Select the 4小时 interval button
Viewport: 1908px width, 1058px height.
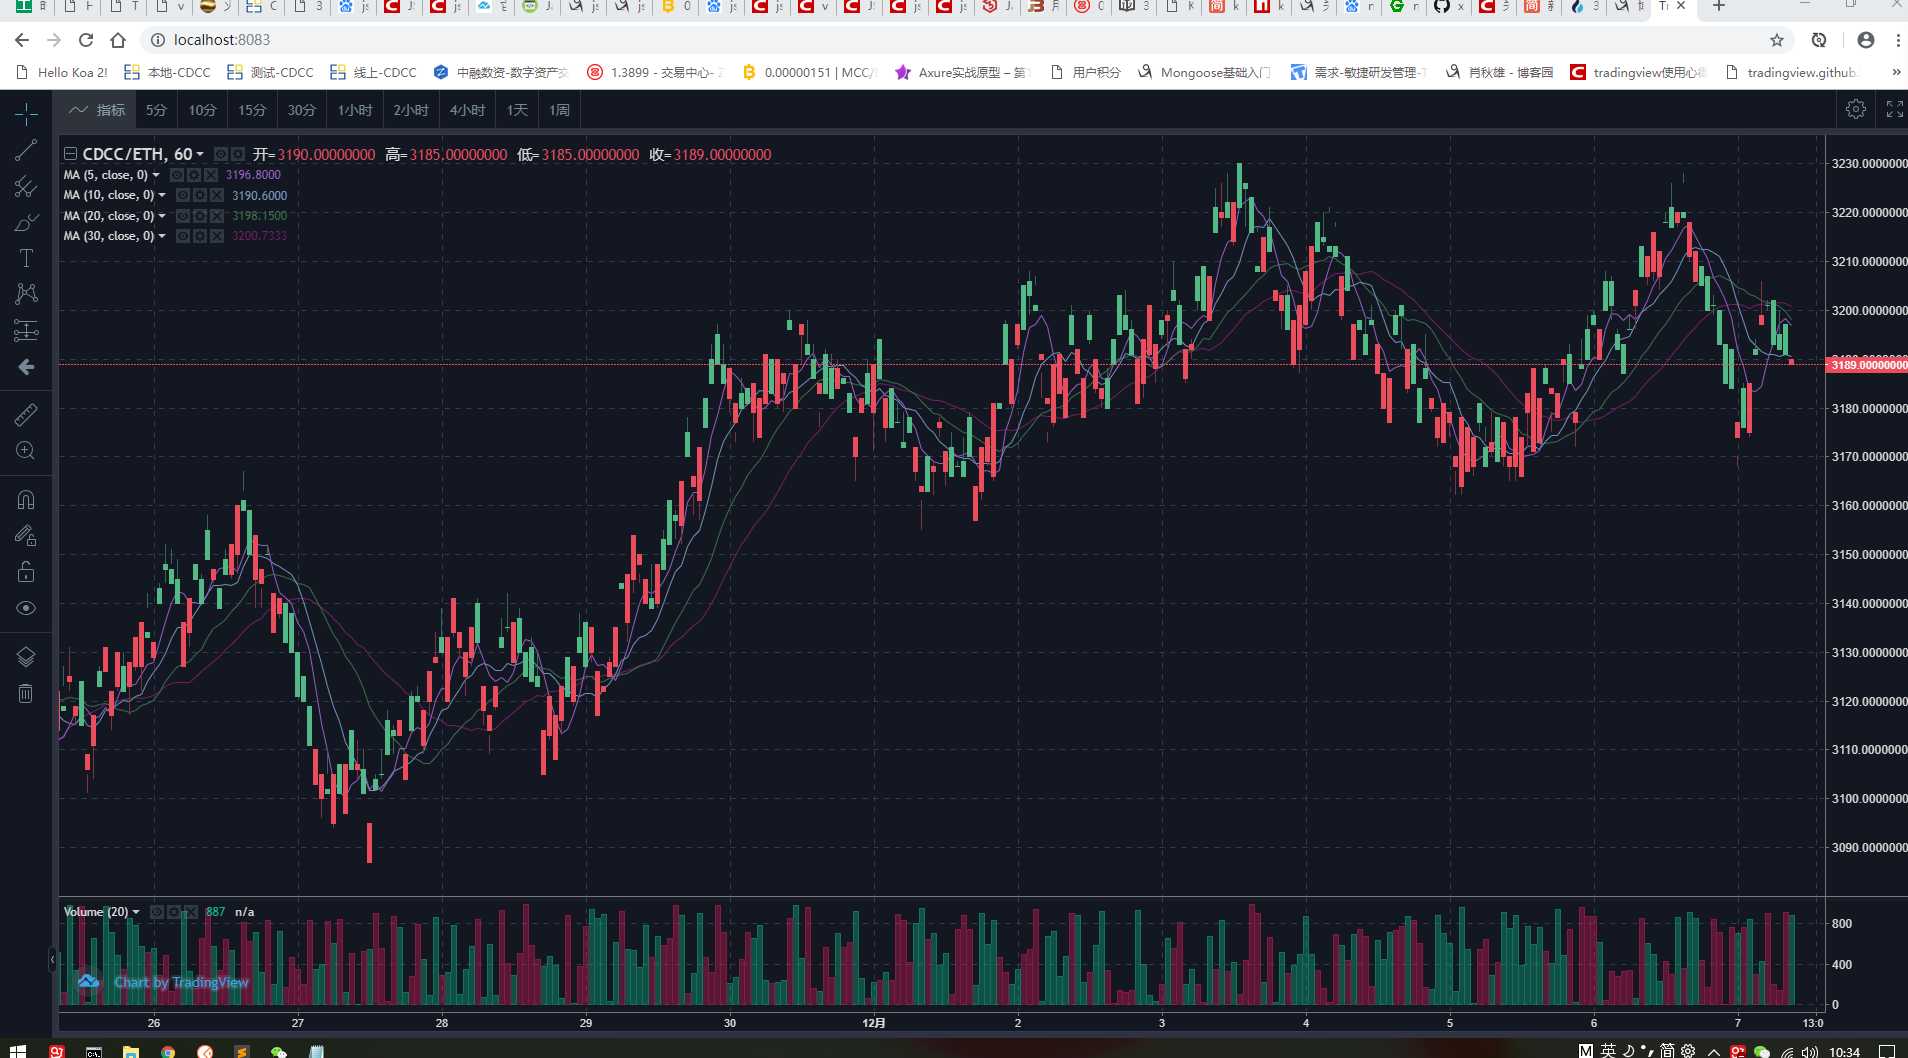pos(467,110)
